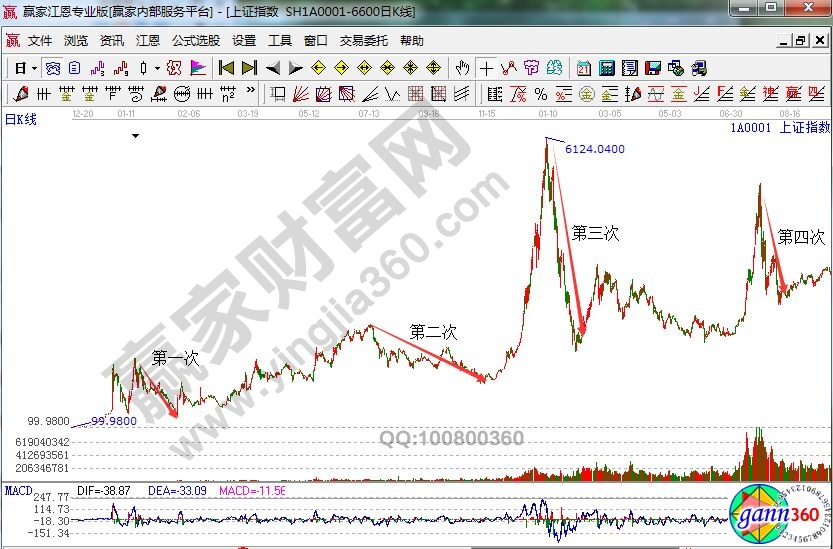Open the 公式选股 menu
The image size is (833, 549).
click(x=195, y=41)
